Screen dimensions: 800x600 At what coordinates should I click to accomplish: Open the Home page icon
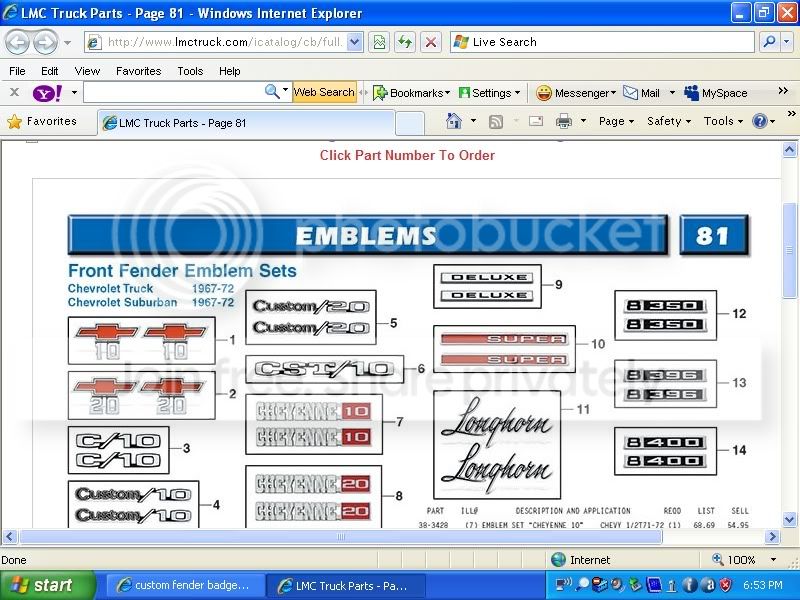point(454,121)
